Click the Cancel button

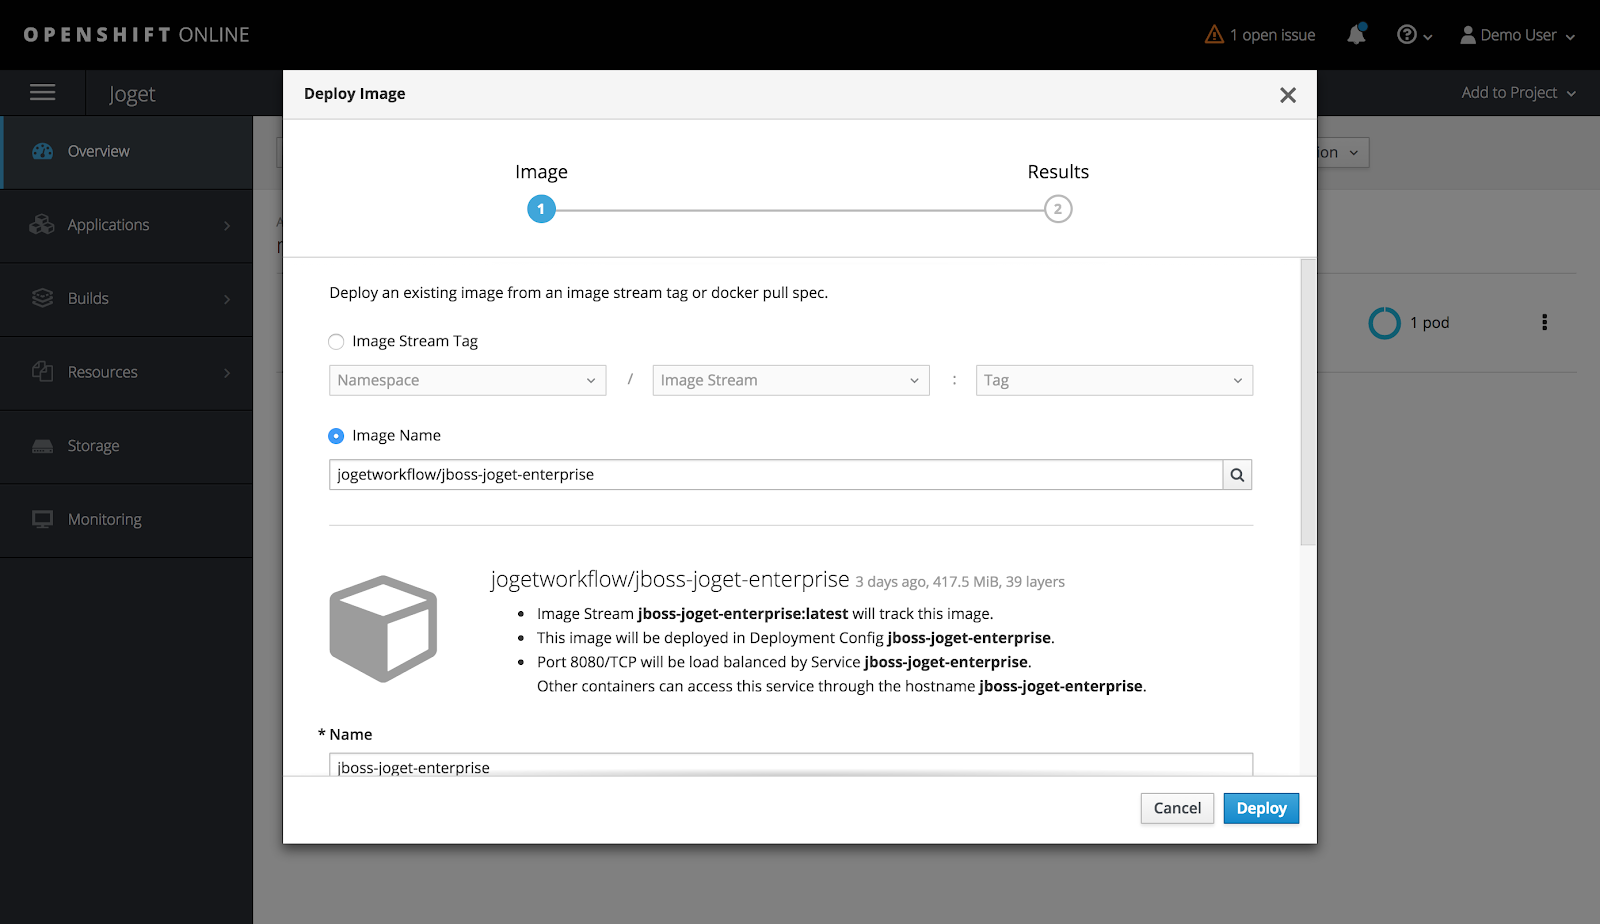click(x=1177, y=808)
